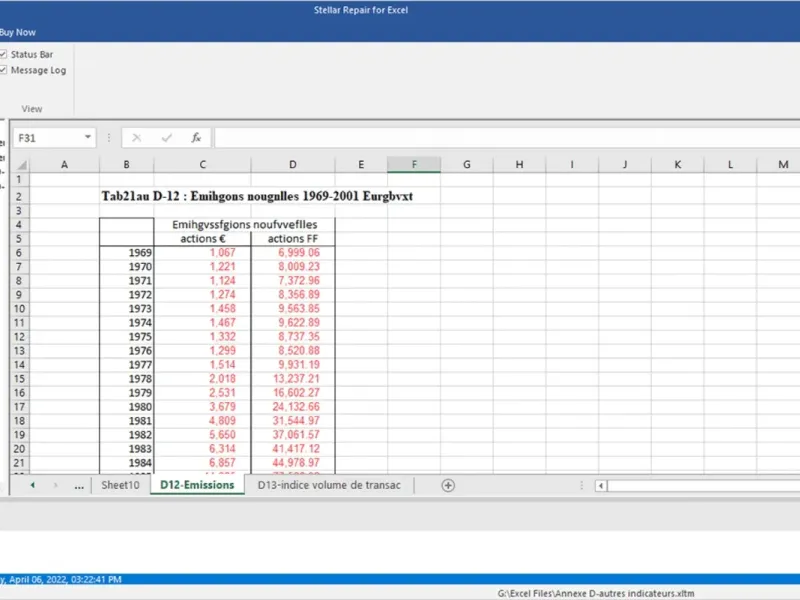Open the D13-indice volume de transac tab
This screenshot has width=800, height=600.
click(x=329, y=485)
